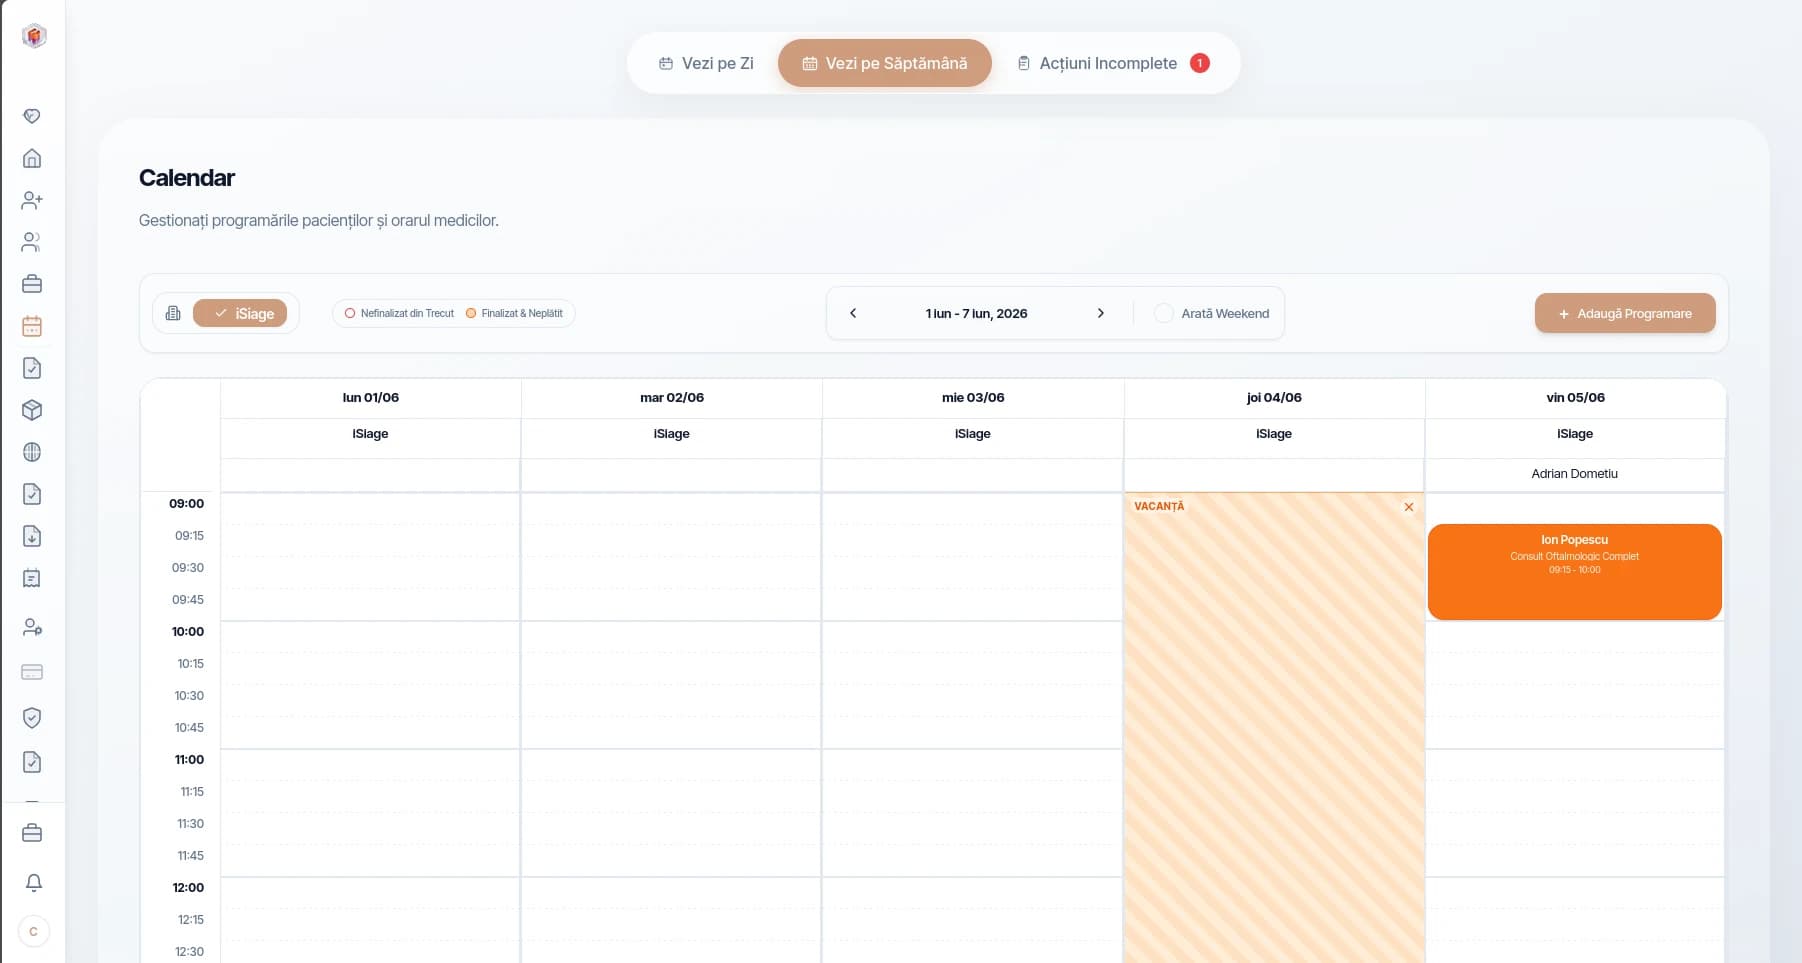Click the iSiage label under mie 03/06
The width and height of the screenshot is (1802, 963).
(973, 434)
